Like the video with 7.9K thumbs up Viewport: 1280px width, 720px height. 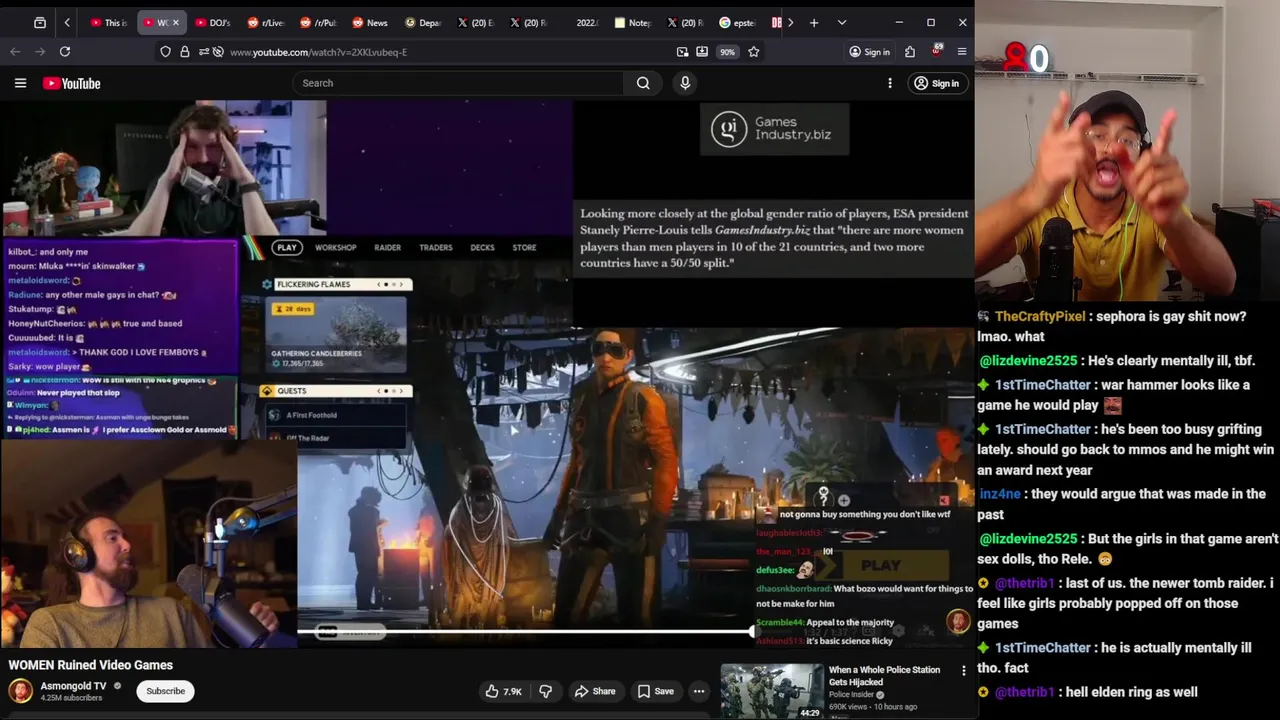coord(503,691)
